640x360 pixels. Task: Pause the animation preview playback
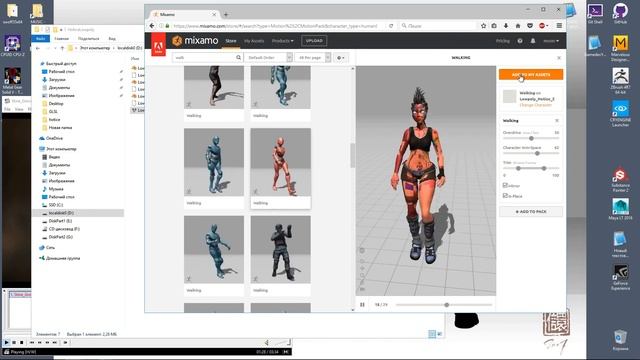point(362,304)
